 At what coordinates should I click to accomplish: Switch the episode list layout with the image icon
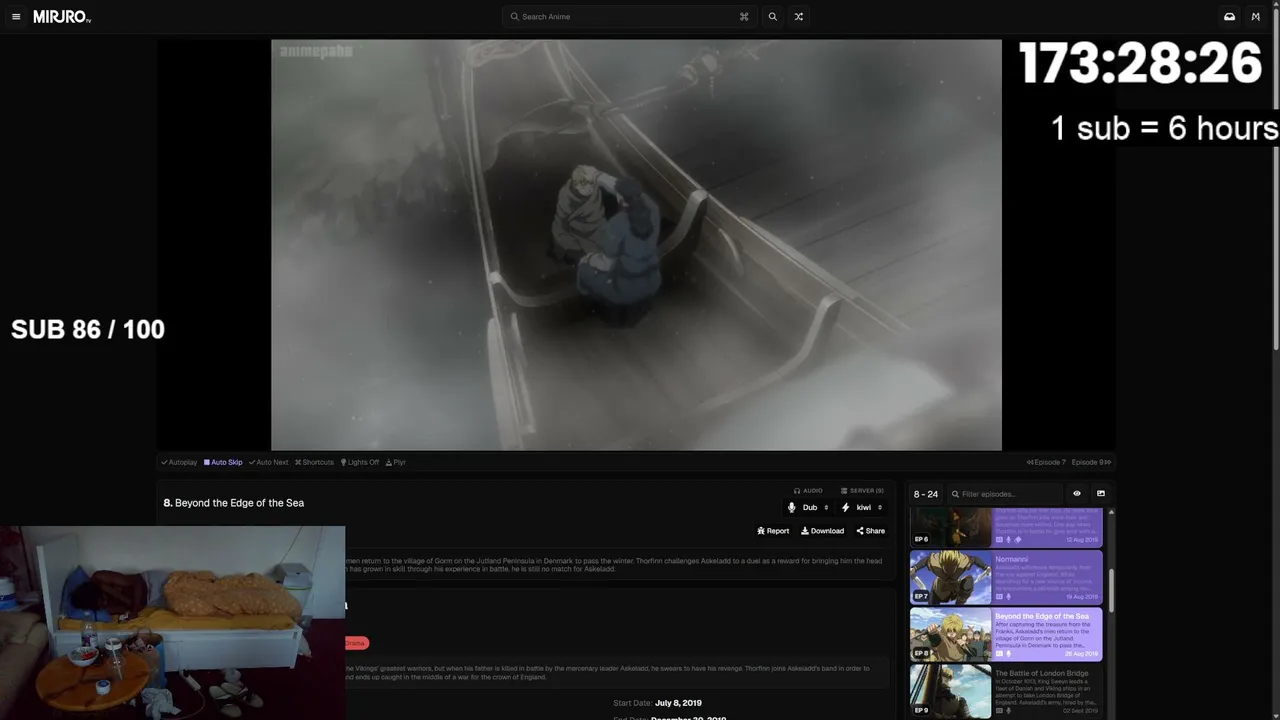click(1101, 494)
